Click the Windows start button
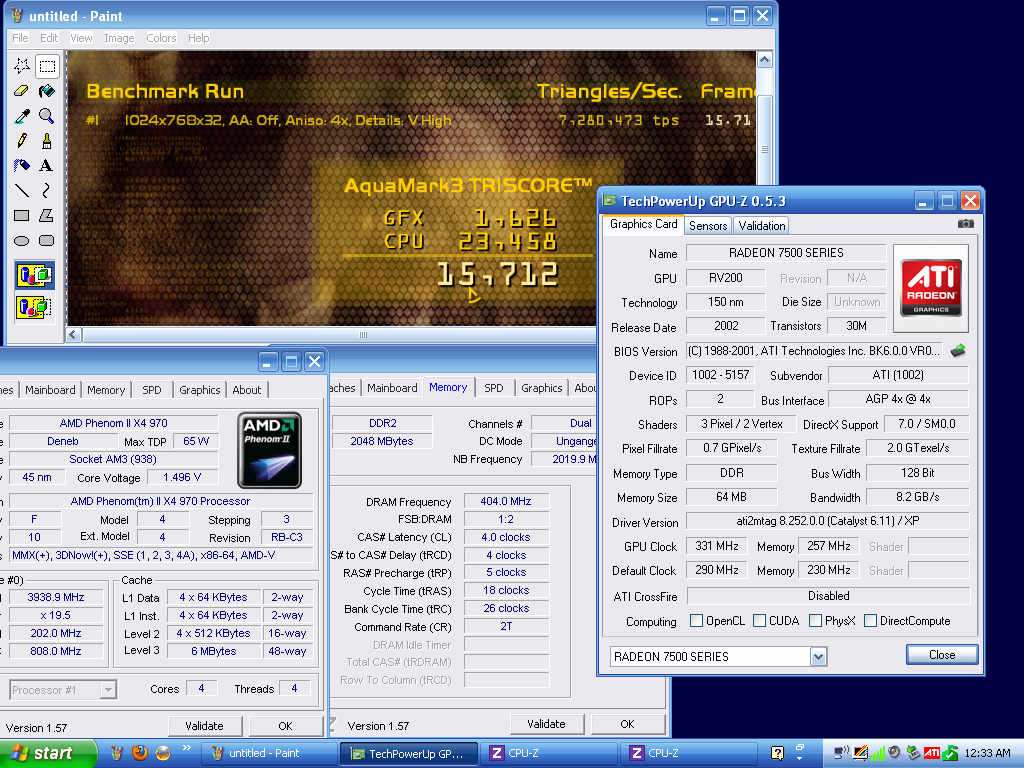The height and width of the screenshot is (768, 1024). tap(47, 753)
